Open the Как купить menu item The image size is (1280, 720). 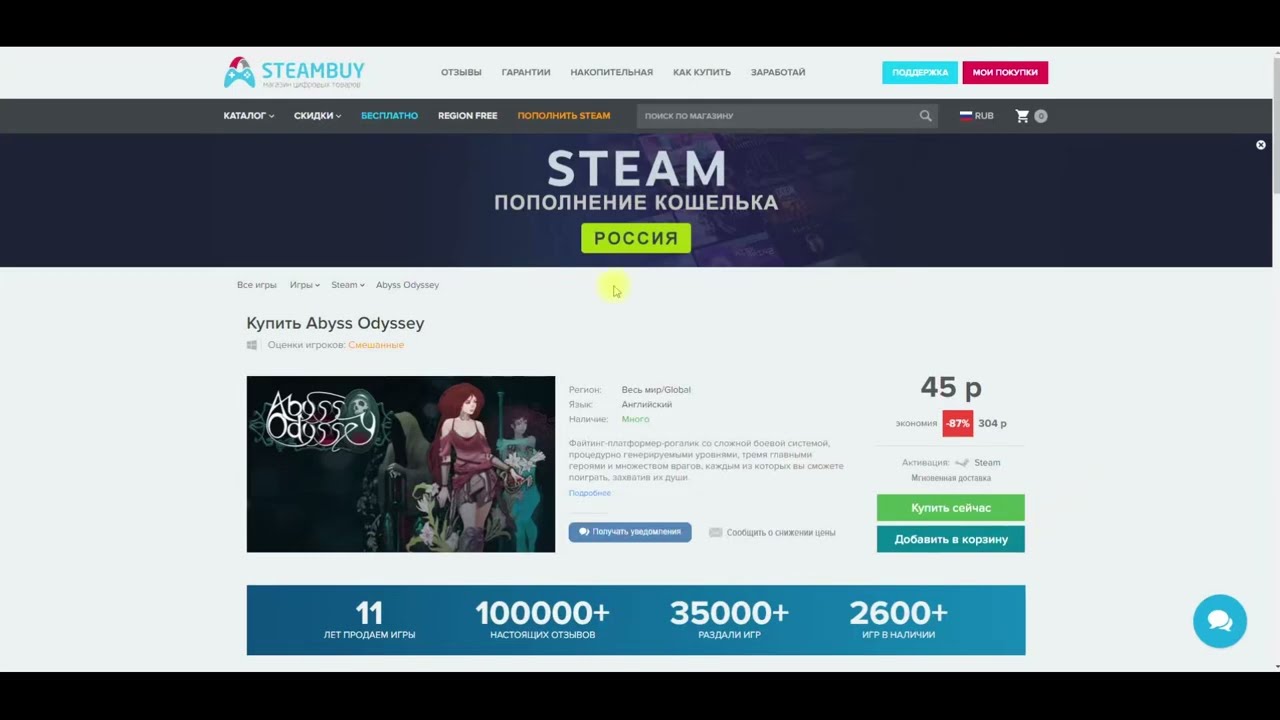tap(702, 72)
